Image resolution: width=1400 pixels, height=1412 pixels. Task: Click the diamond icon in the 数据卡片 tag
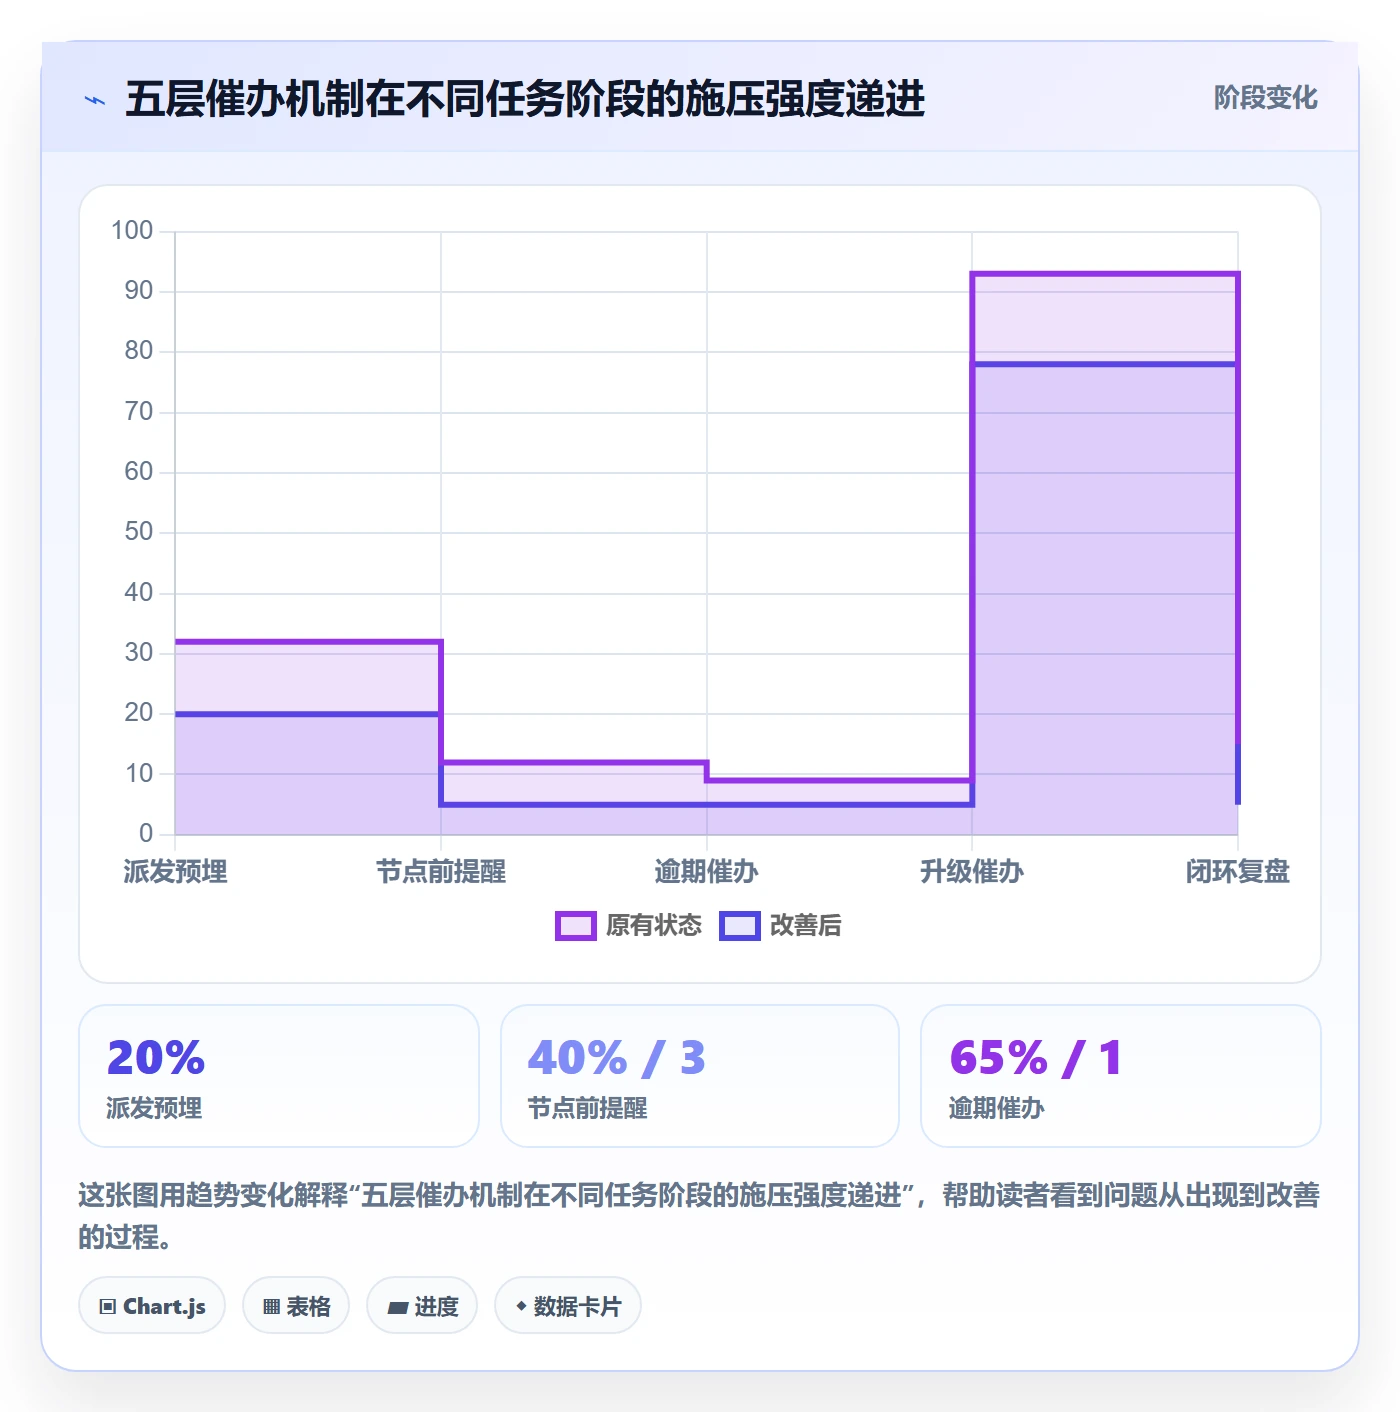[x=521, y=1306]
